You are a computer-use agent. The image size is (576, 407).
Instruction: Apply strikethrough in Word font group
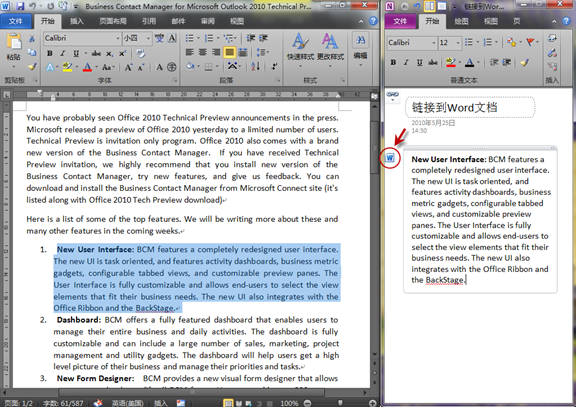click(x=96, y=54)
